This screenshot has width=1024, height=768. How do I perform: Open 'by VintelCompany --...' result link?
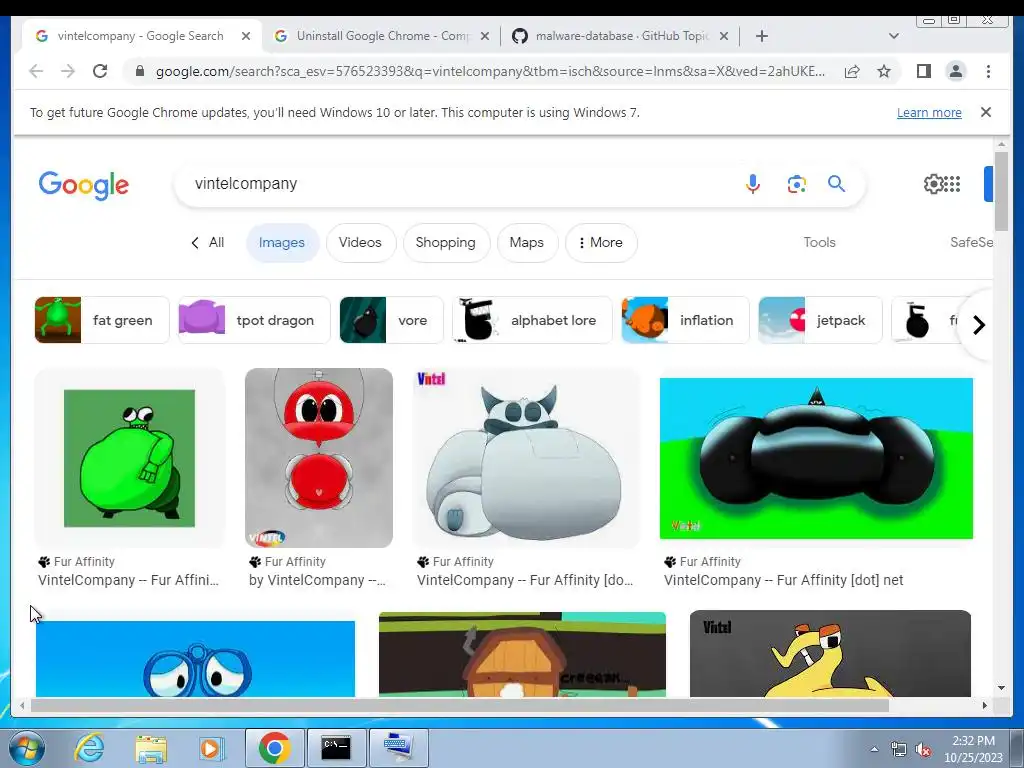point(317,580)
